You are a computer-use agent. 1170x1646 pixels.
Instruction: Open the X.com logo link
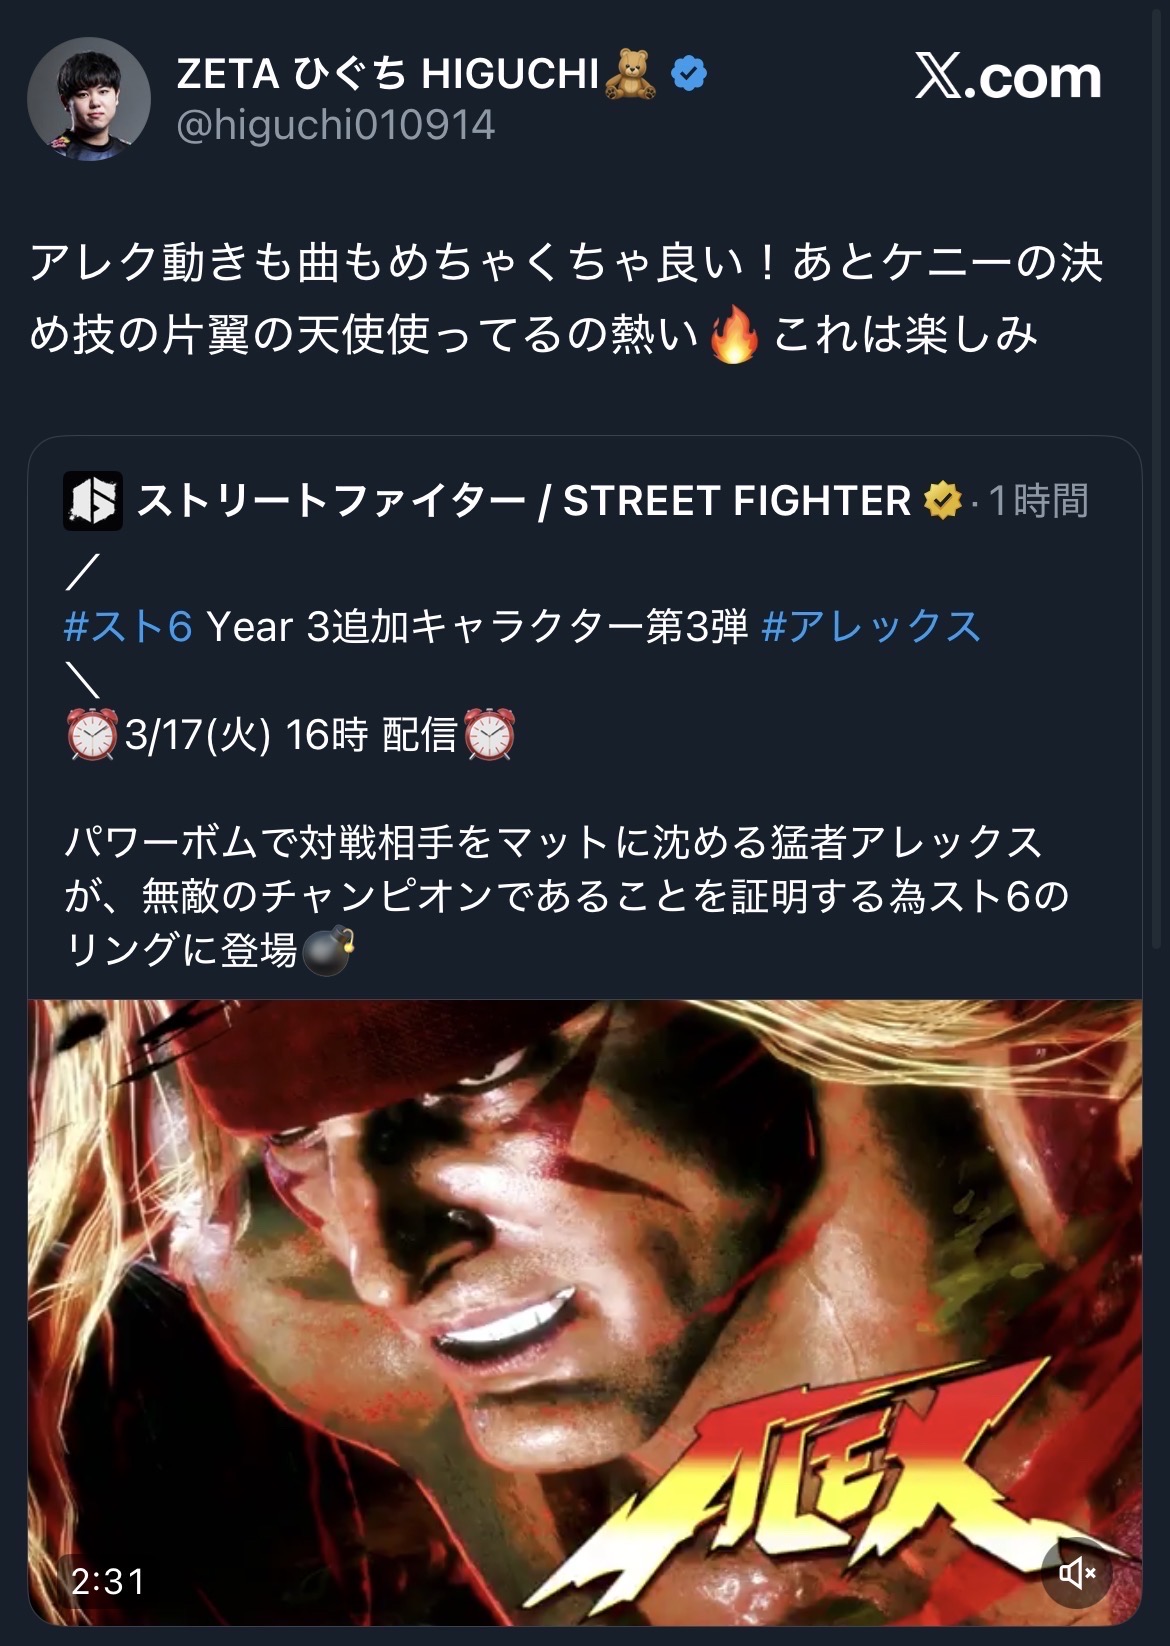point(1008,77)
